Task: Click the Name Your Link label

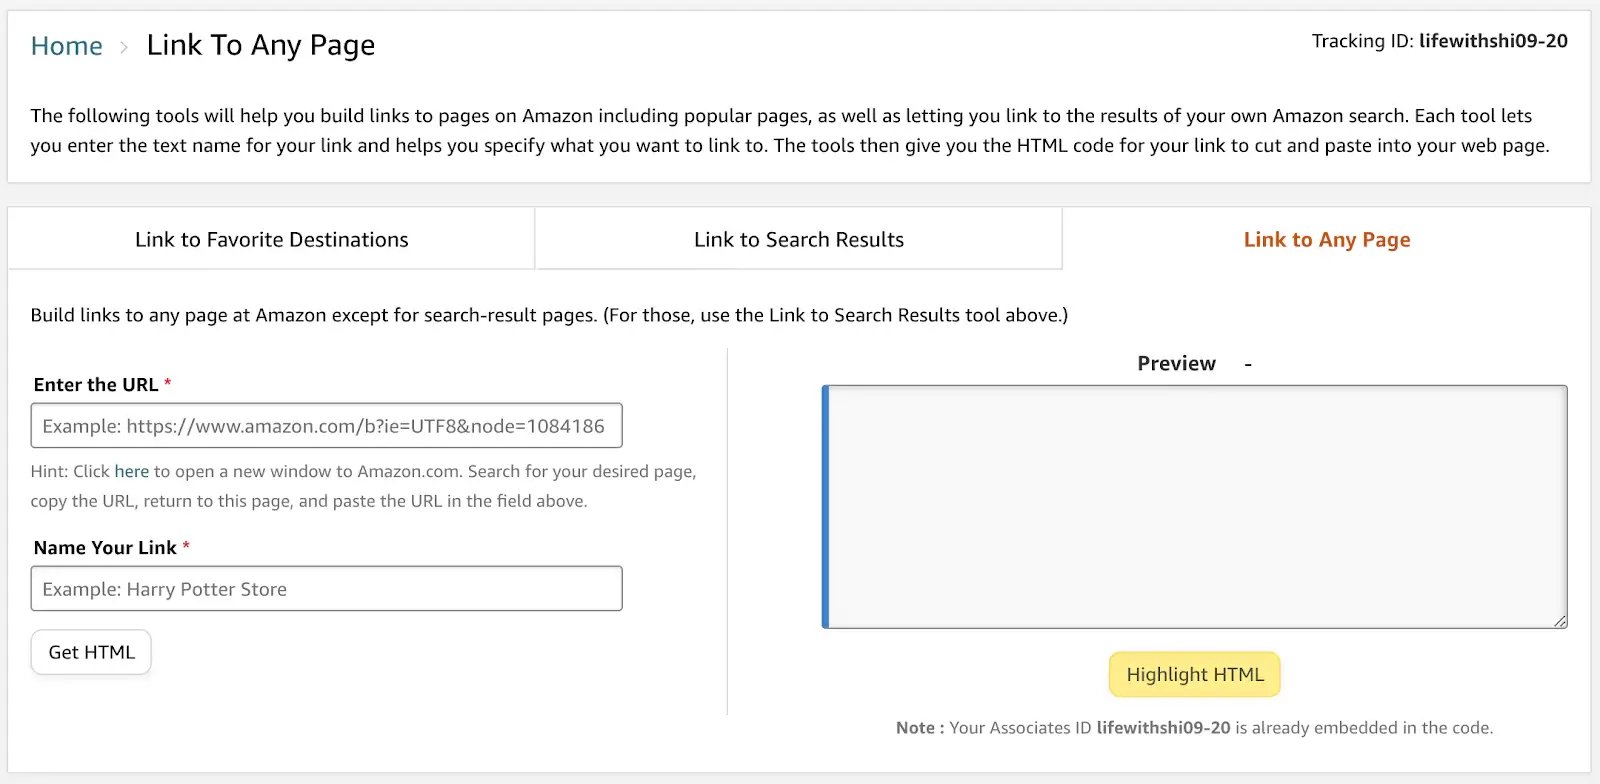Action: 105,548
